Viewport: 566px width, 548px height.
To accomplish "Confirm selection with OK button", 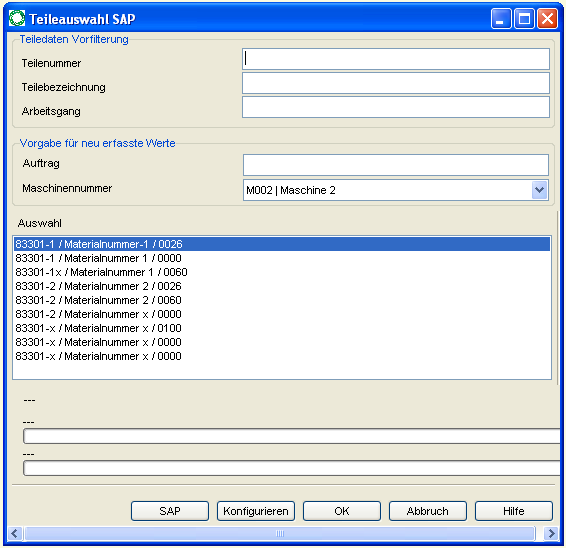I will coord(341,511).
